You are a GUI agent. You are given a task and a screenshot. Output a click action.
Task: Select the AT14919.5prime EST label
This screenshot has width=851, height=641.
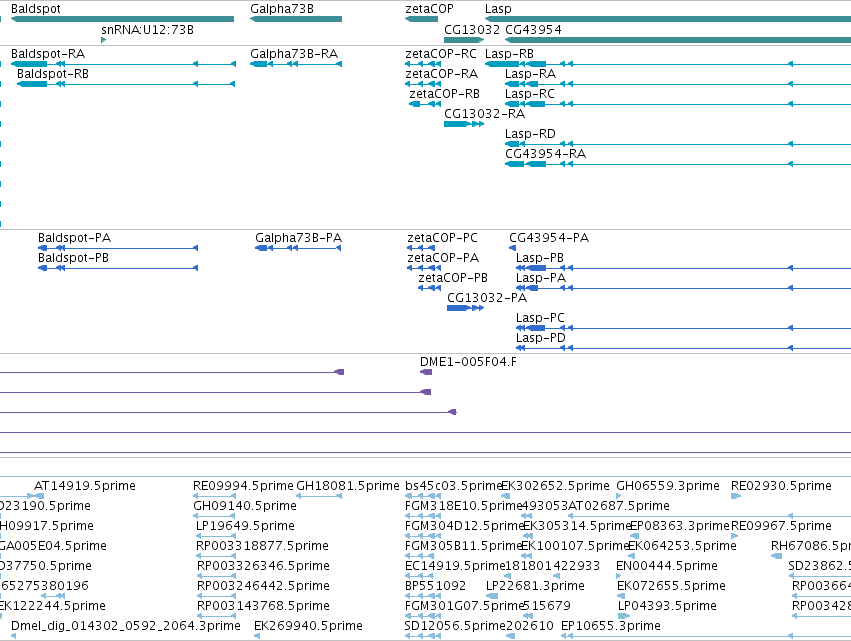click(x=85, y=486)
